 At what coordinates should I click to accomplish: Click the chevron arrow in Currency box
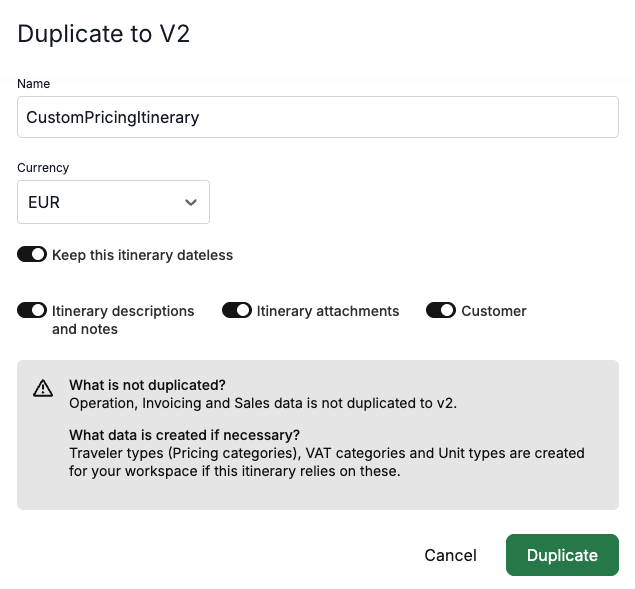[x=191, y=202]
